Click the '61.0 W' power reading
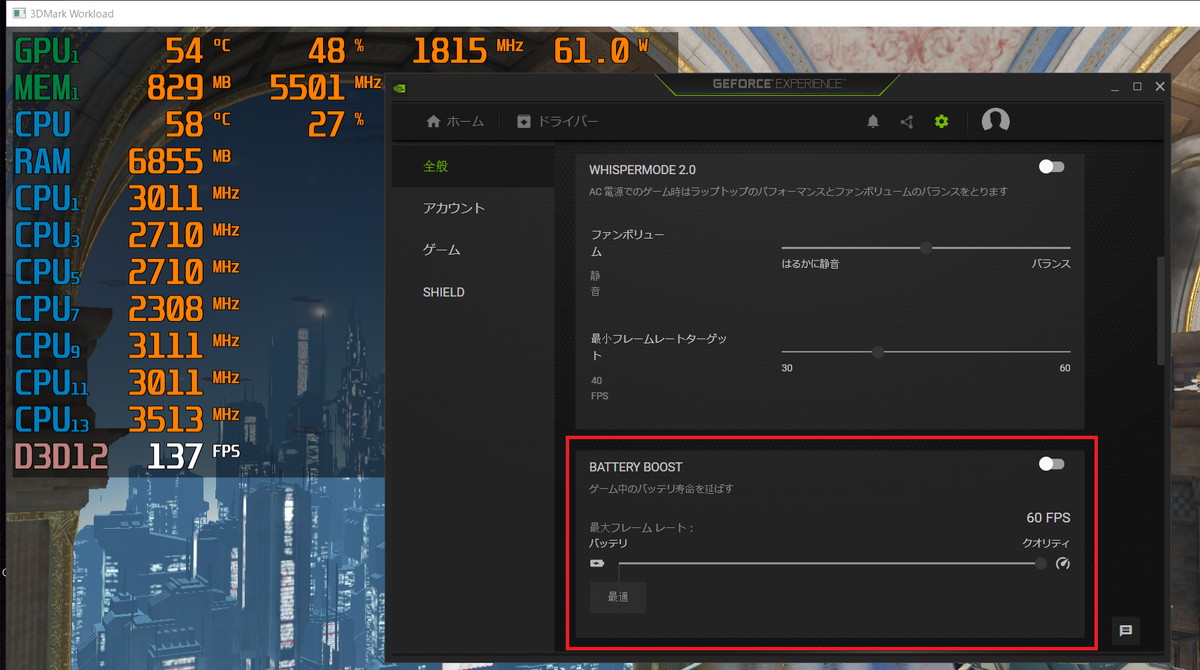 click(602, 51)
